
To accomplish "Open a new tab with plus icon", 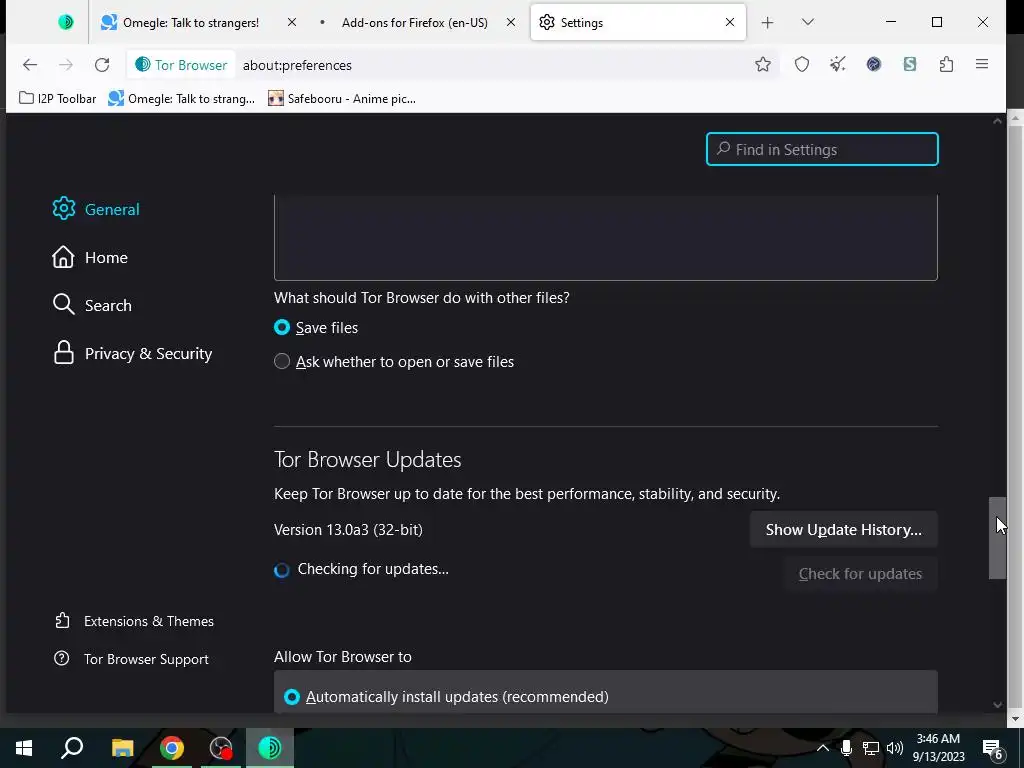I will 767,22.
